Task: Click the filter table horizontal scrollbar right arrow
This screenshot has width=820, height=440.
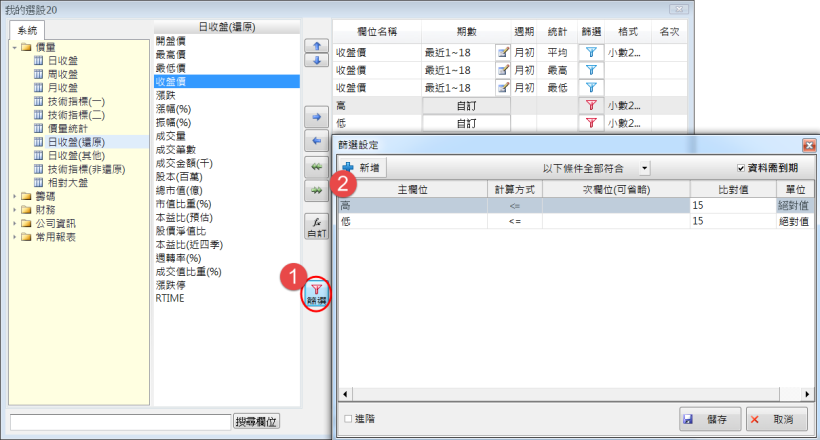Action: (x=811, y=394)
